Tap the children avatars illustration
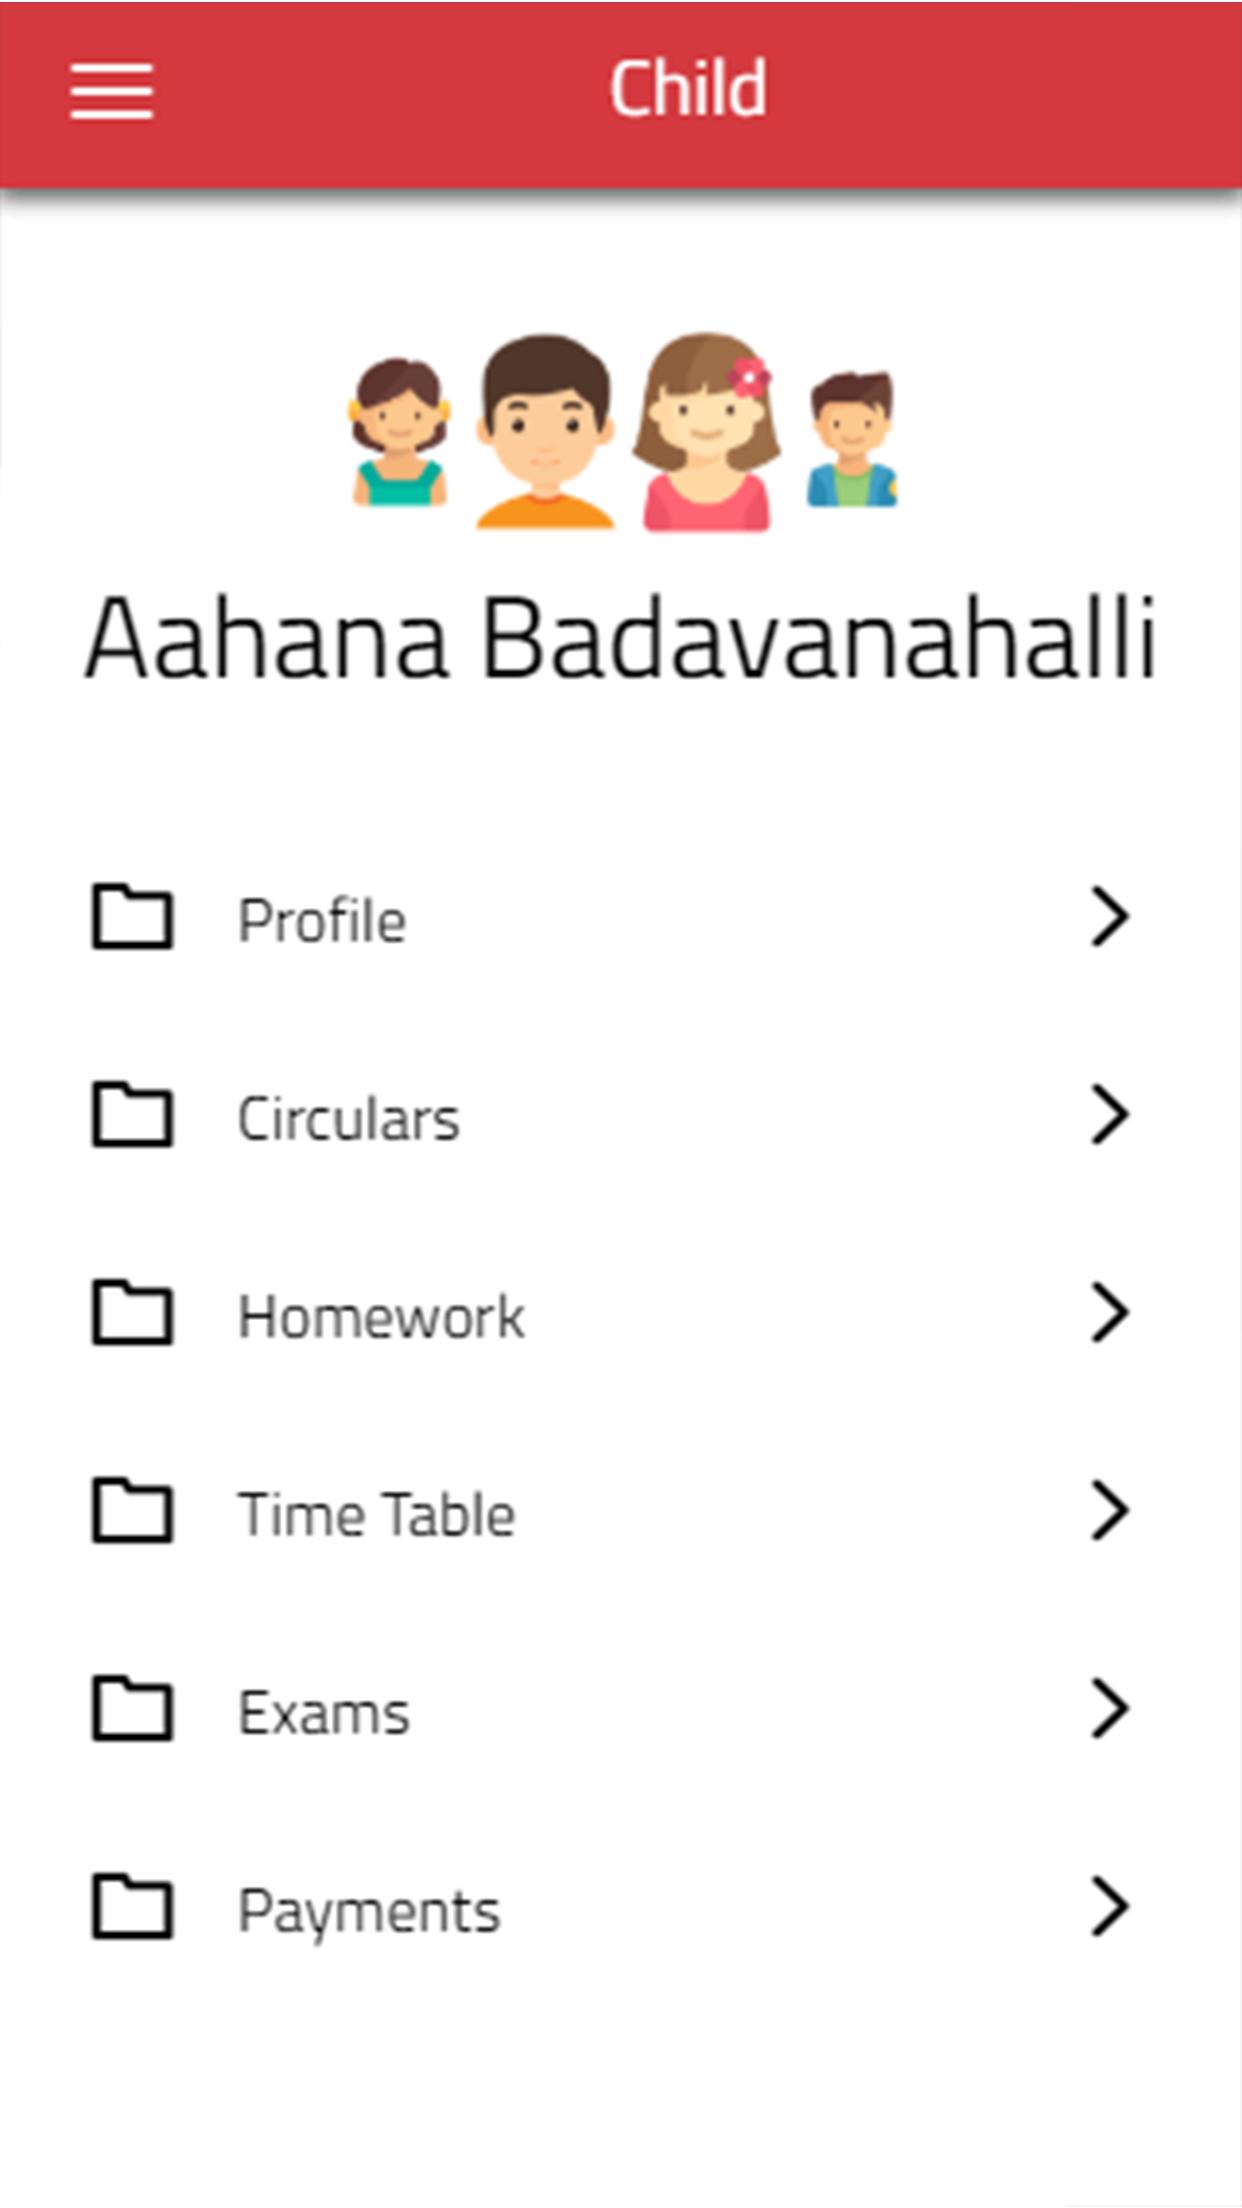This screenshot has width=1242, height=2208. pos(622,432)
